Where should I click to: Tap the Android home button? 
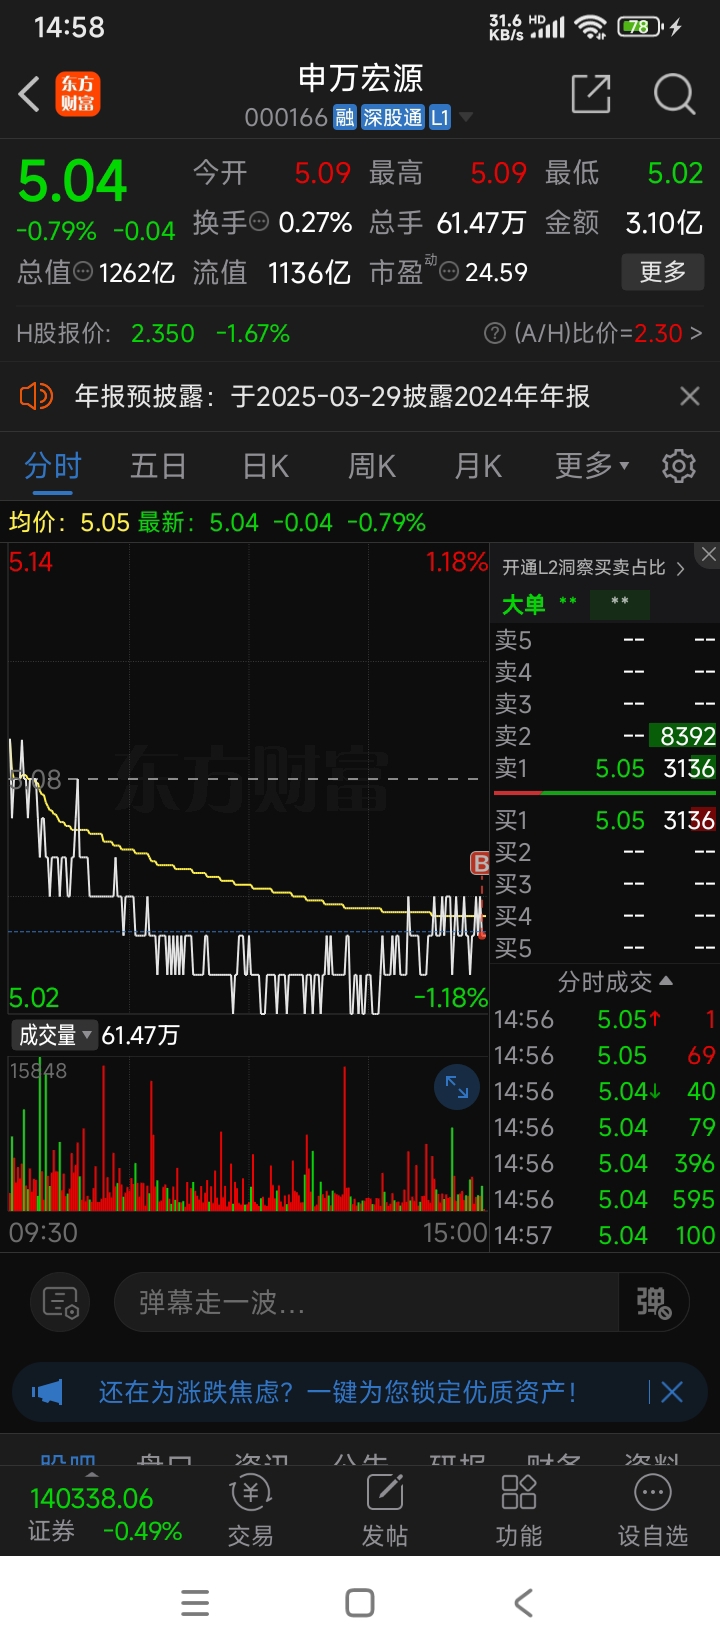point(360,1603)
